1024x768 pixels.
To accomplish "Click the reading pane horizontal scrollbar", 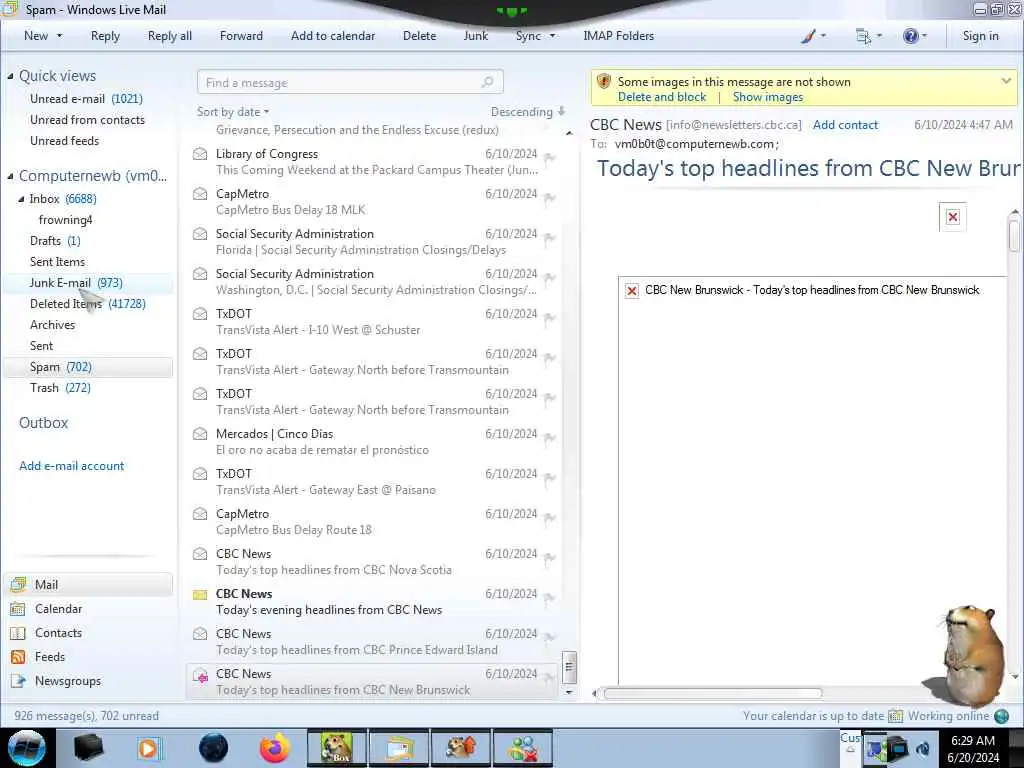I will click(x=712, y=693).
